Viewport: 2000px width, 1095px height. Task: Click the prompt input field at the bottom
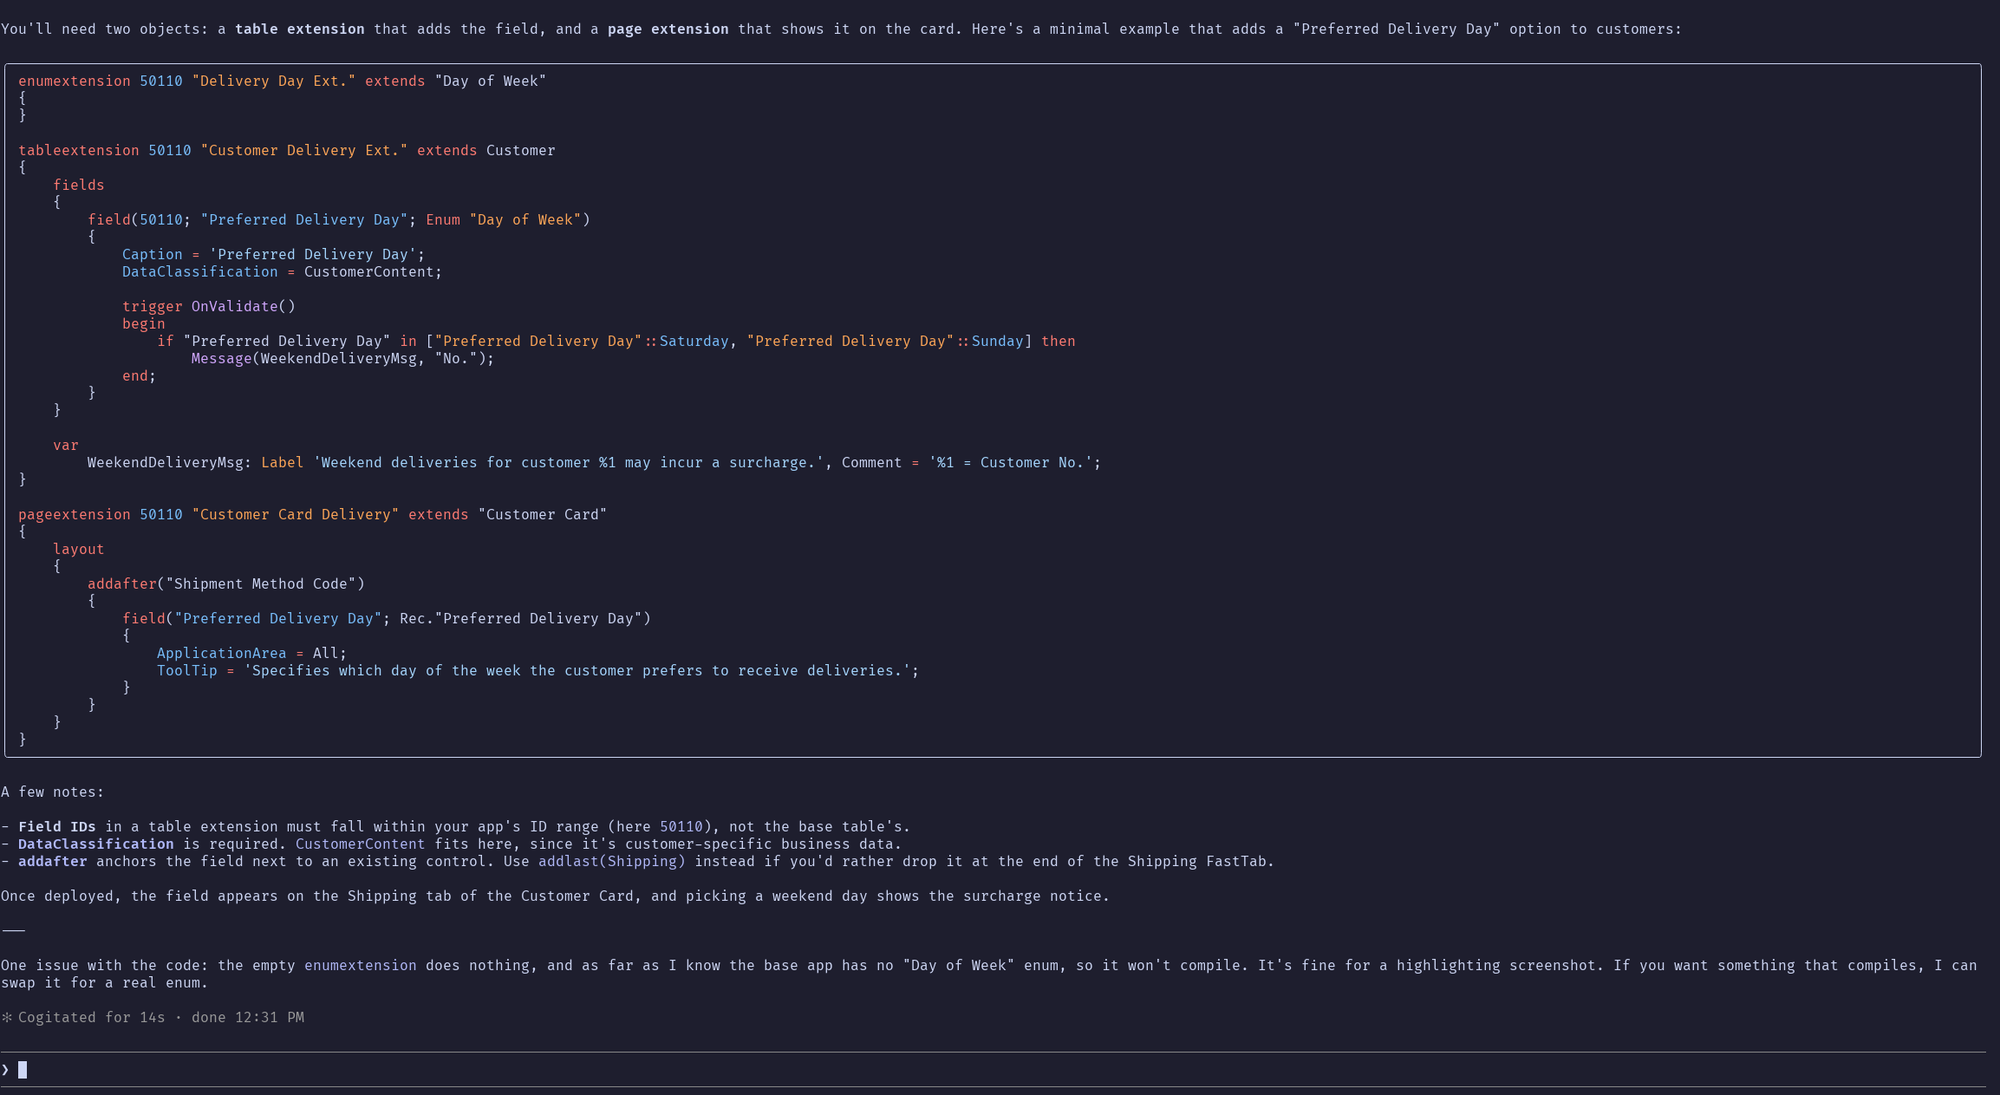993,1070
